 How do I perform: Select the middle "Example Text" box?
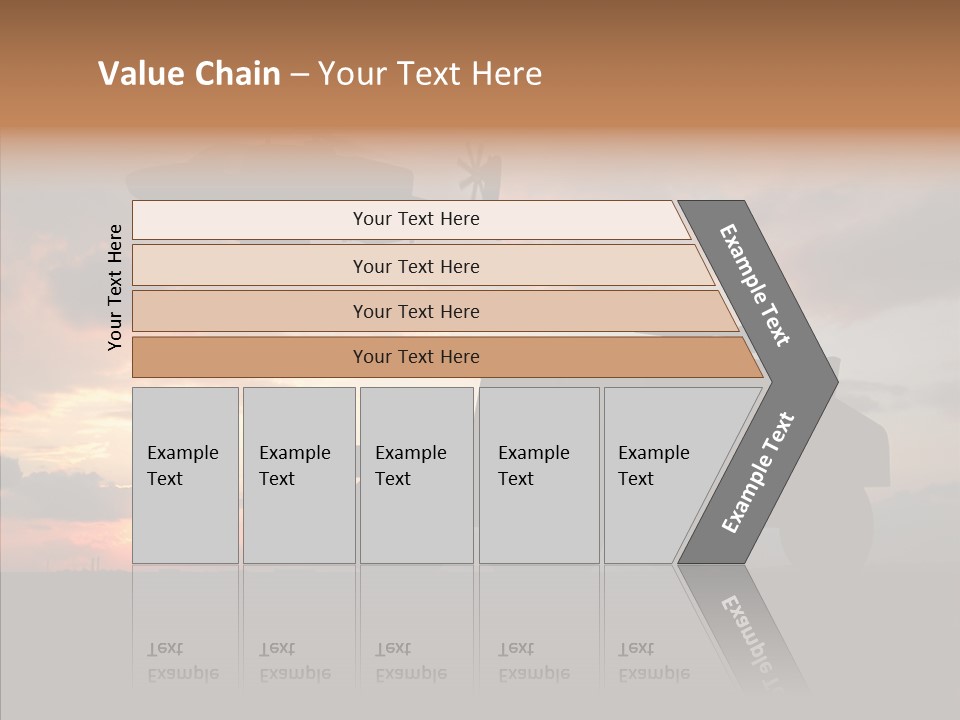tap(416, 475)
